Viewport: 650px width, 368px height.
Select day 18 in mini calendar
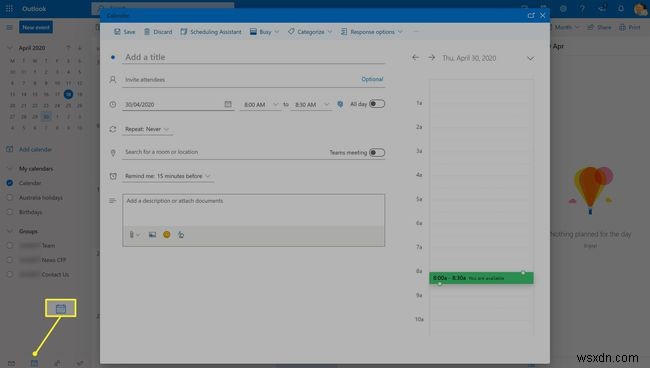click(68, 94)
